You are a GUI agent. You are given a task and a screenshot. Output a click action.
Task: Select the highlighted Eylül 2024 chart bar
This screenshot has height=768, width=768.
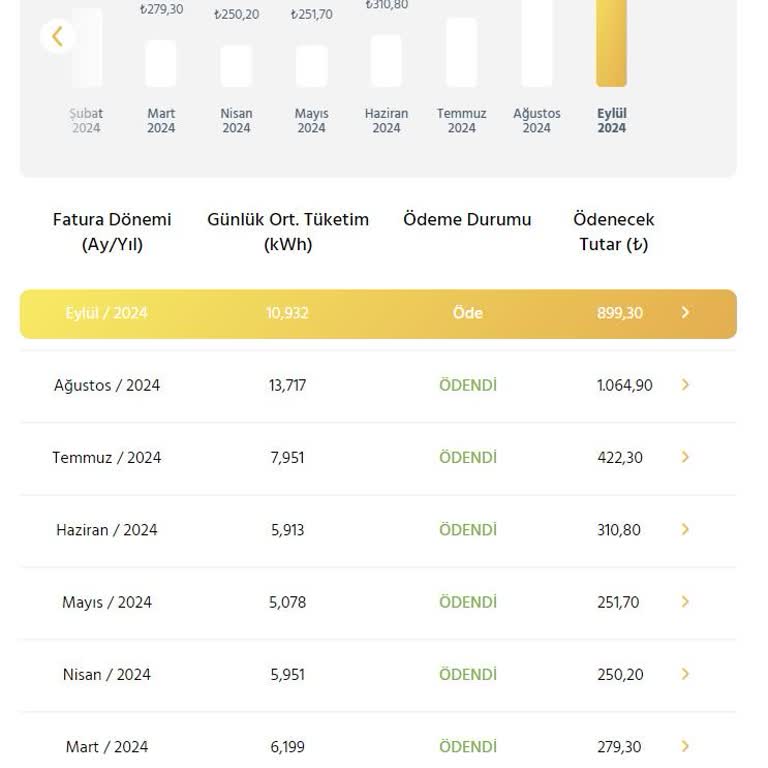coord(611,45)
